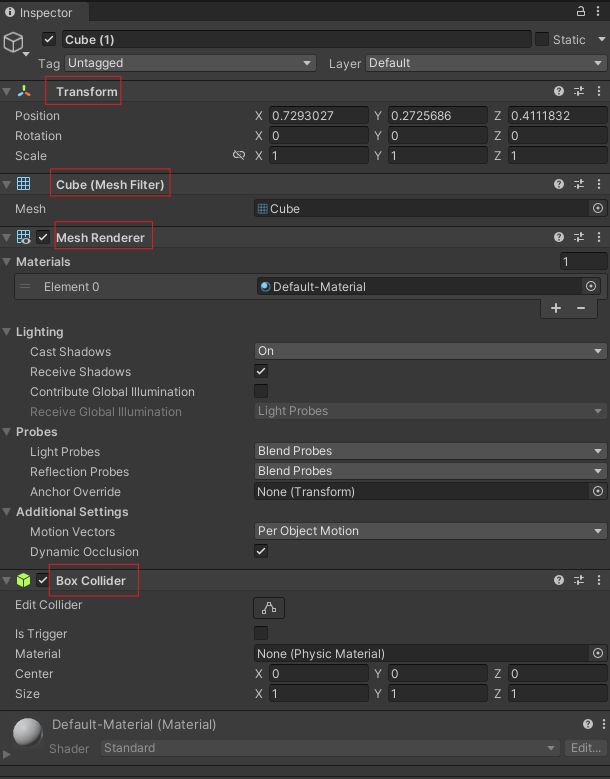The height and width of the screenshot is (779, 610).
Task: Click Position X field 0.7293027
Action: tap(318, 115)
